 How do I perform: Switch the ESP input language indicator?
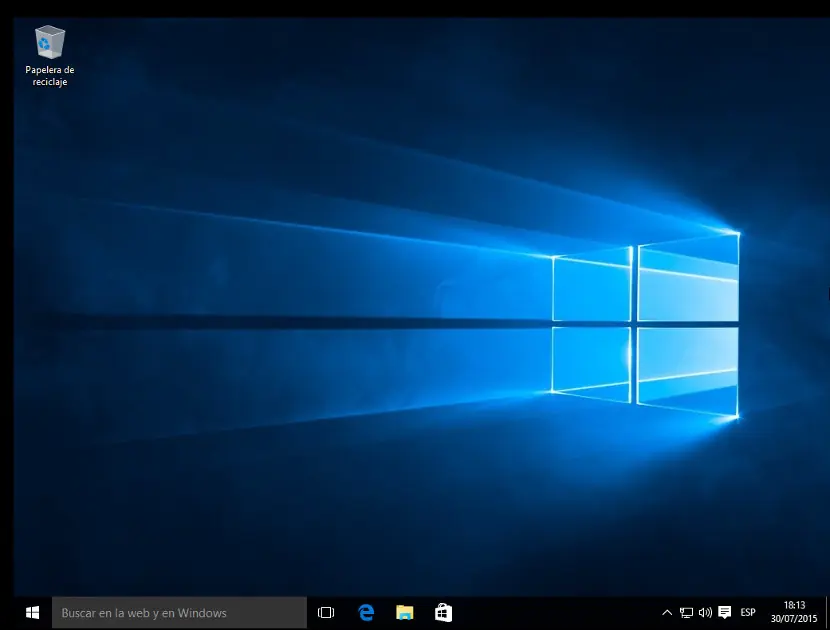coord(747,613)
